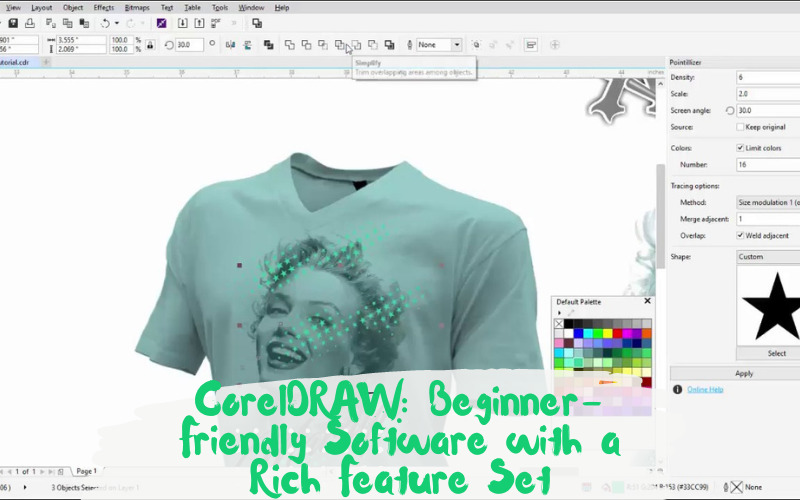Click the info icon beside Online Help
The width and height of the screenshot is (800, 500).
(677, 389)
